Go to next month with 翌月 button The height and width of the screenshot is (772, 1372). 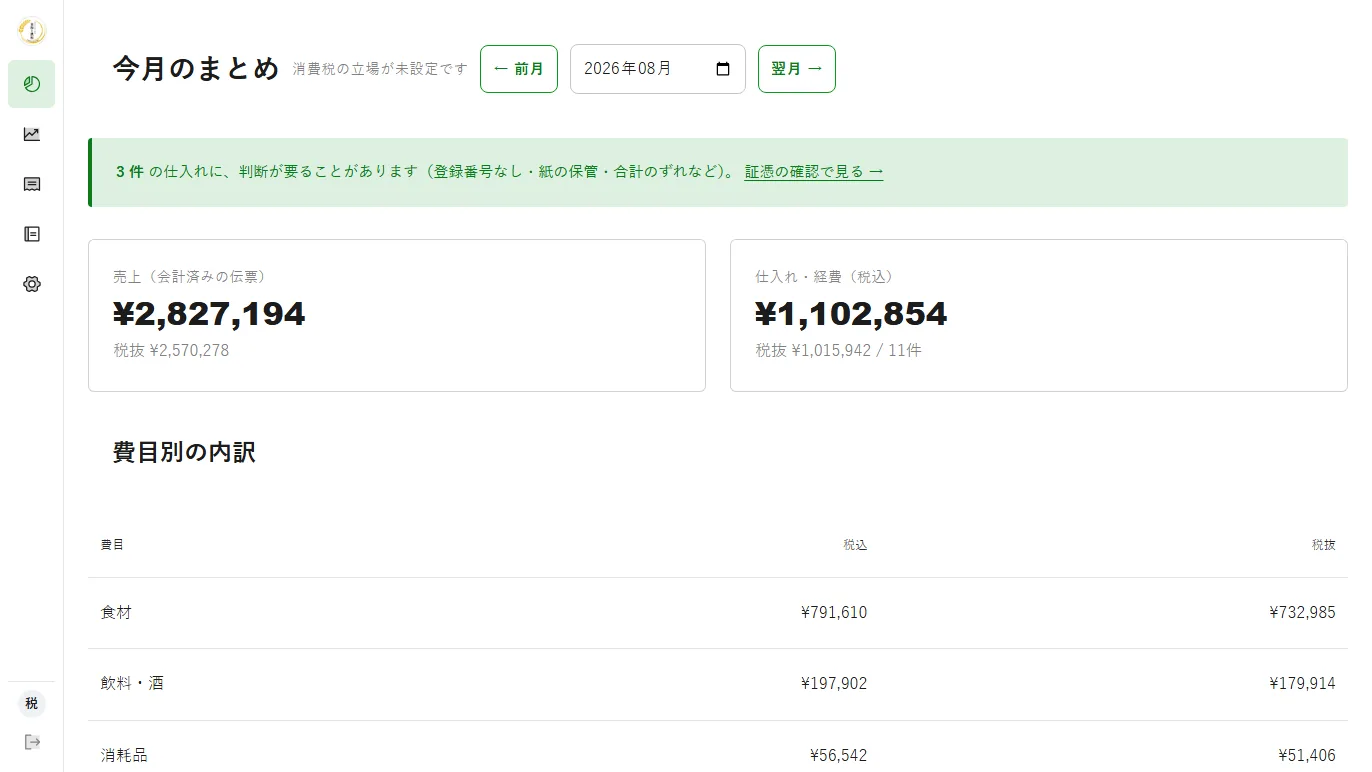tap(797, 69)
